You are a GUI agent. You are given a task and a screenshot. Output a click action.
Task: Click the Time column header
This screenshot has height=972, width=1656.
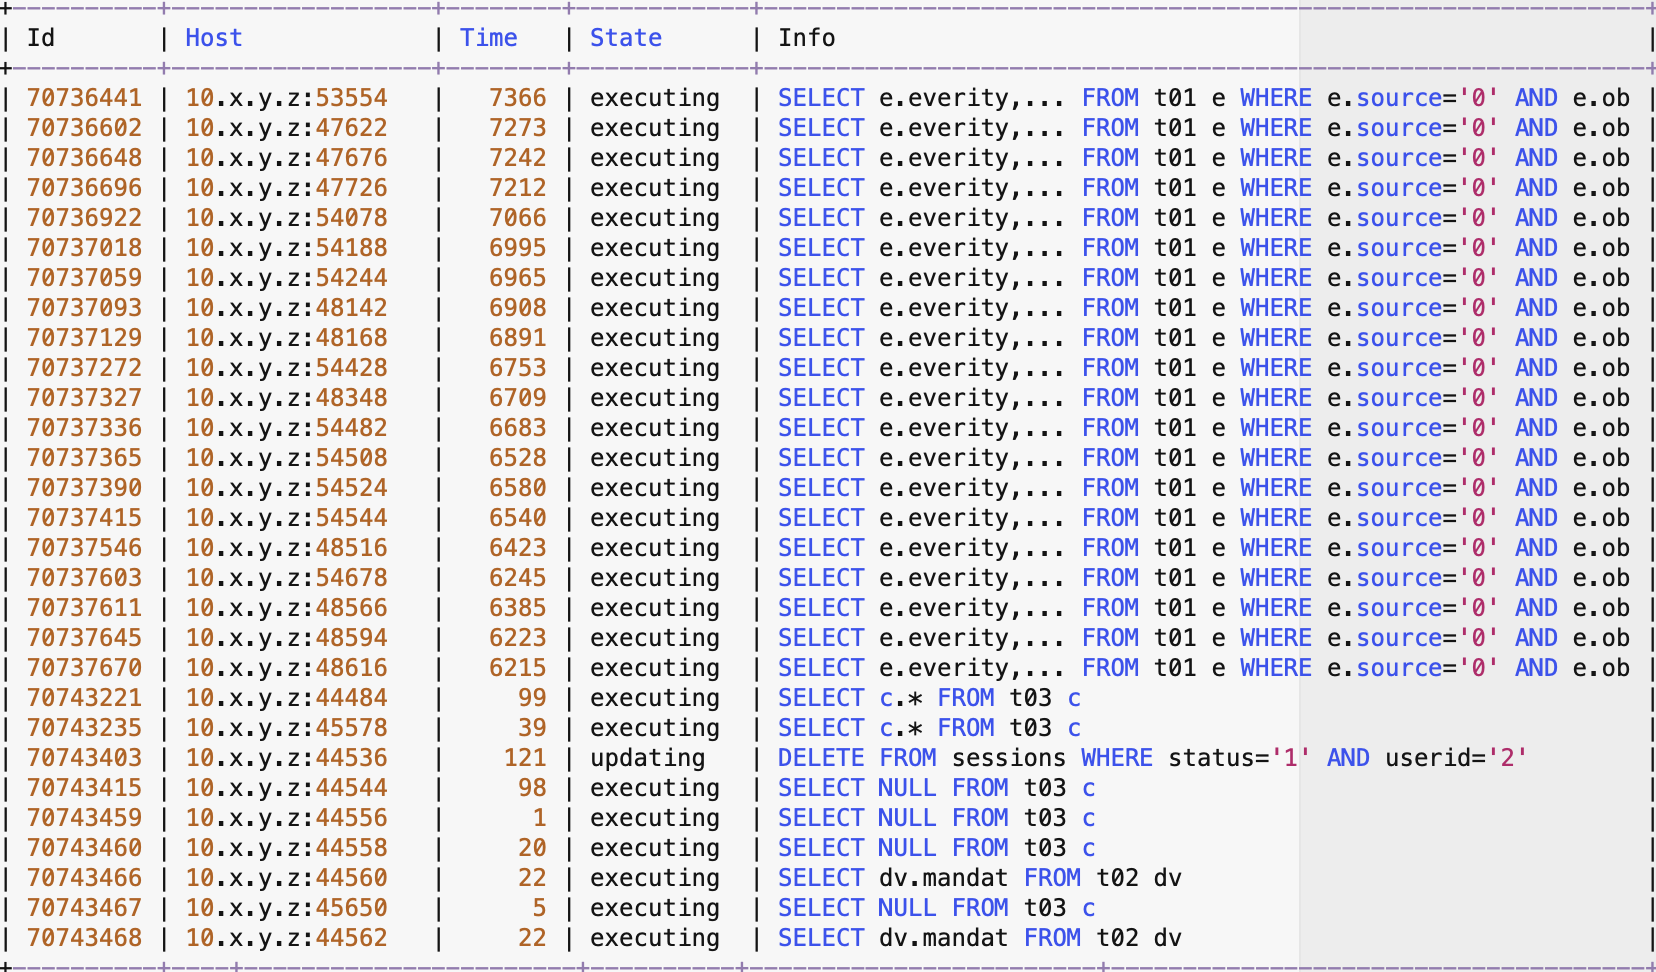click(x=490, y=38)
